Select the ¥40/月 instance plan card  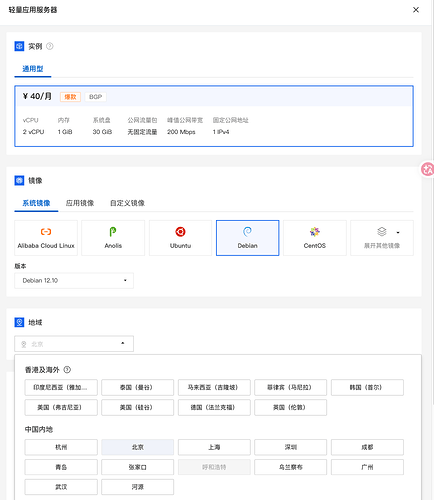(214, 116)
